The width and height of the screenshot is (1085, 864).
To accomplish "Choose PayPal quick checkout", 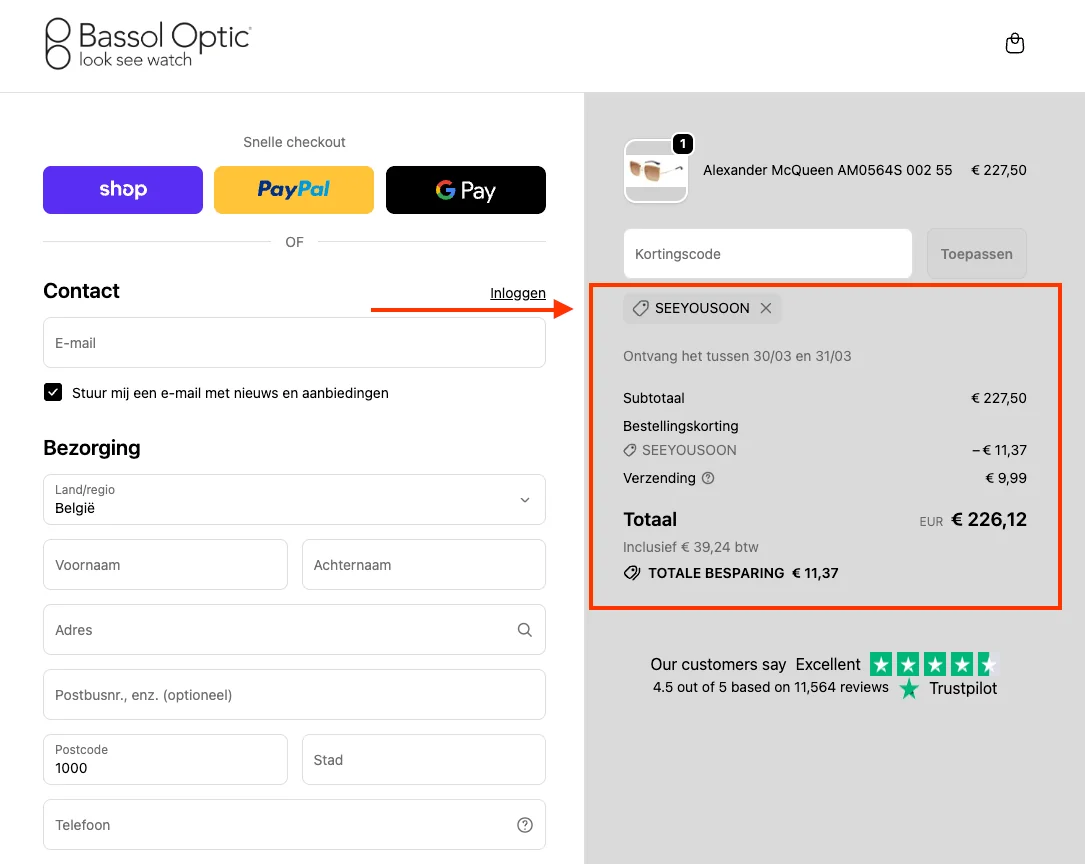I will coord(294,190).
